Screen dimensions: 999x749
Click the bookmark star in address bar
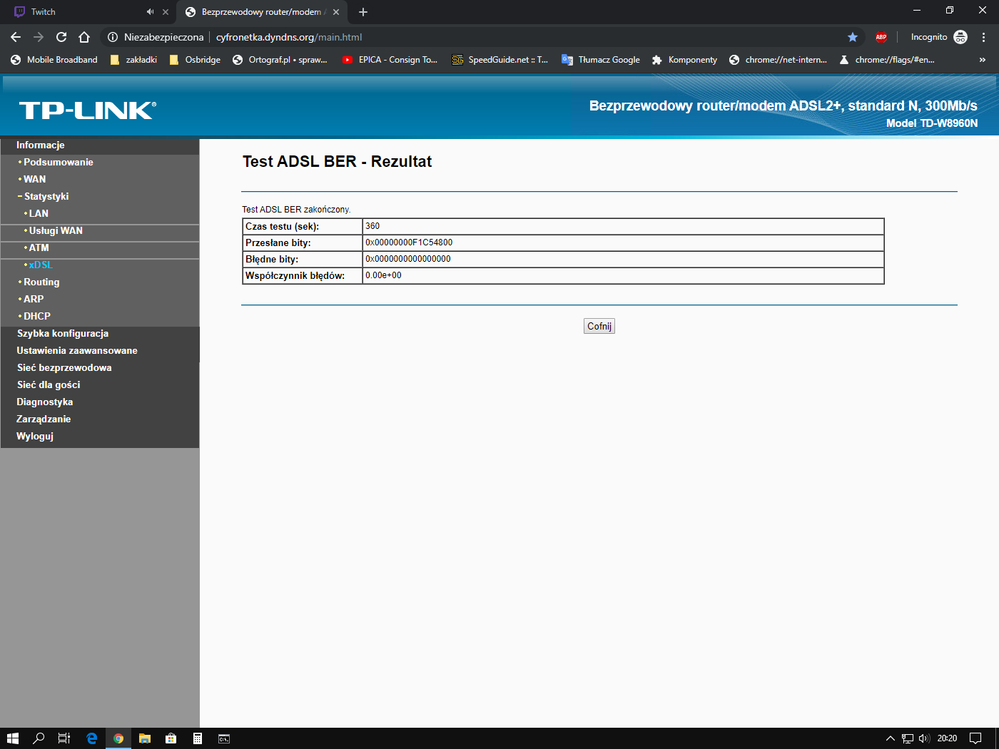tap(852, 37)
